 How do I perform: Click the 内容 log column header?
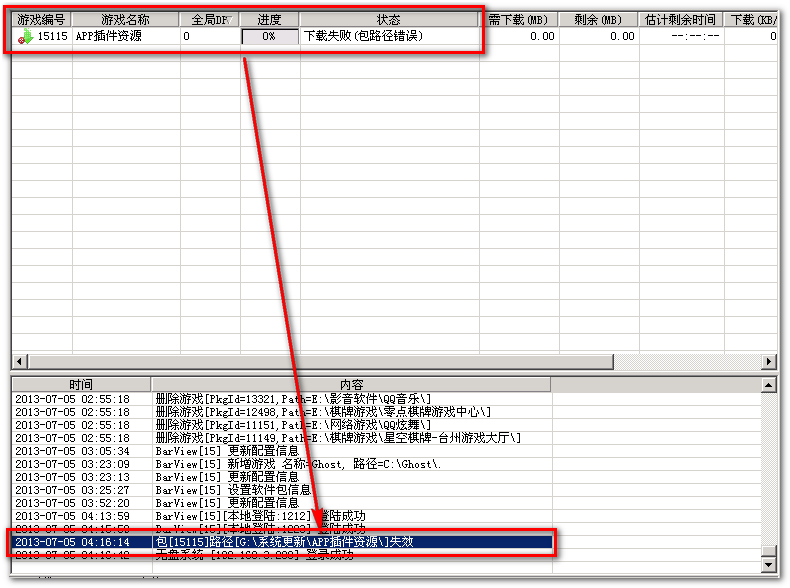click(351, 384)
